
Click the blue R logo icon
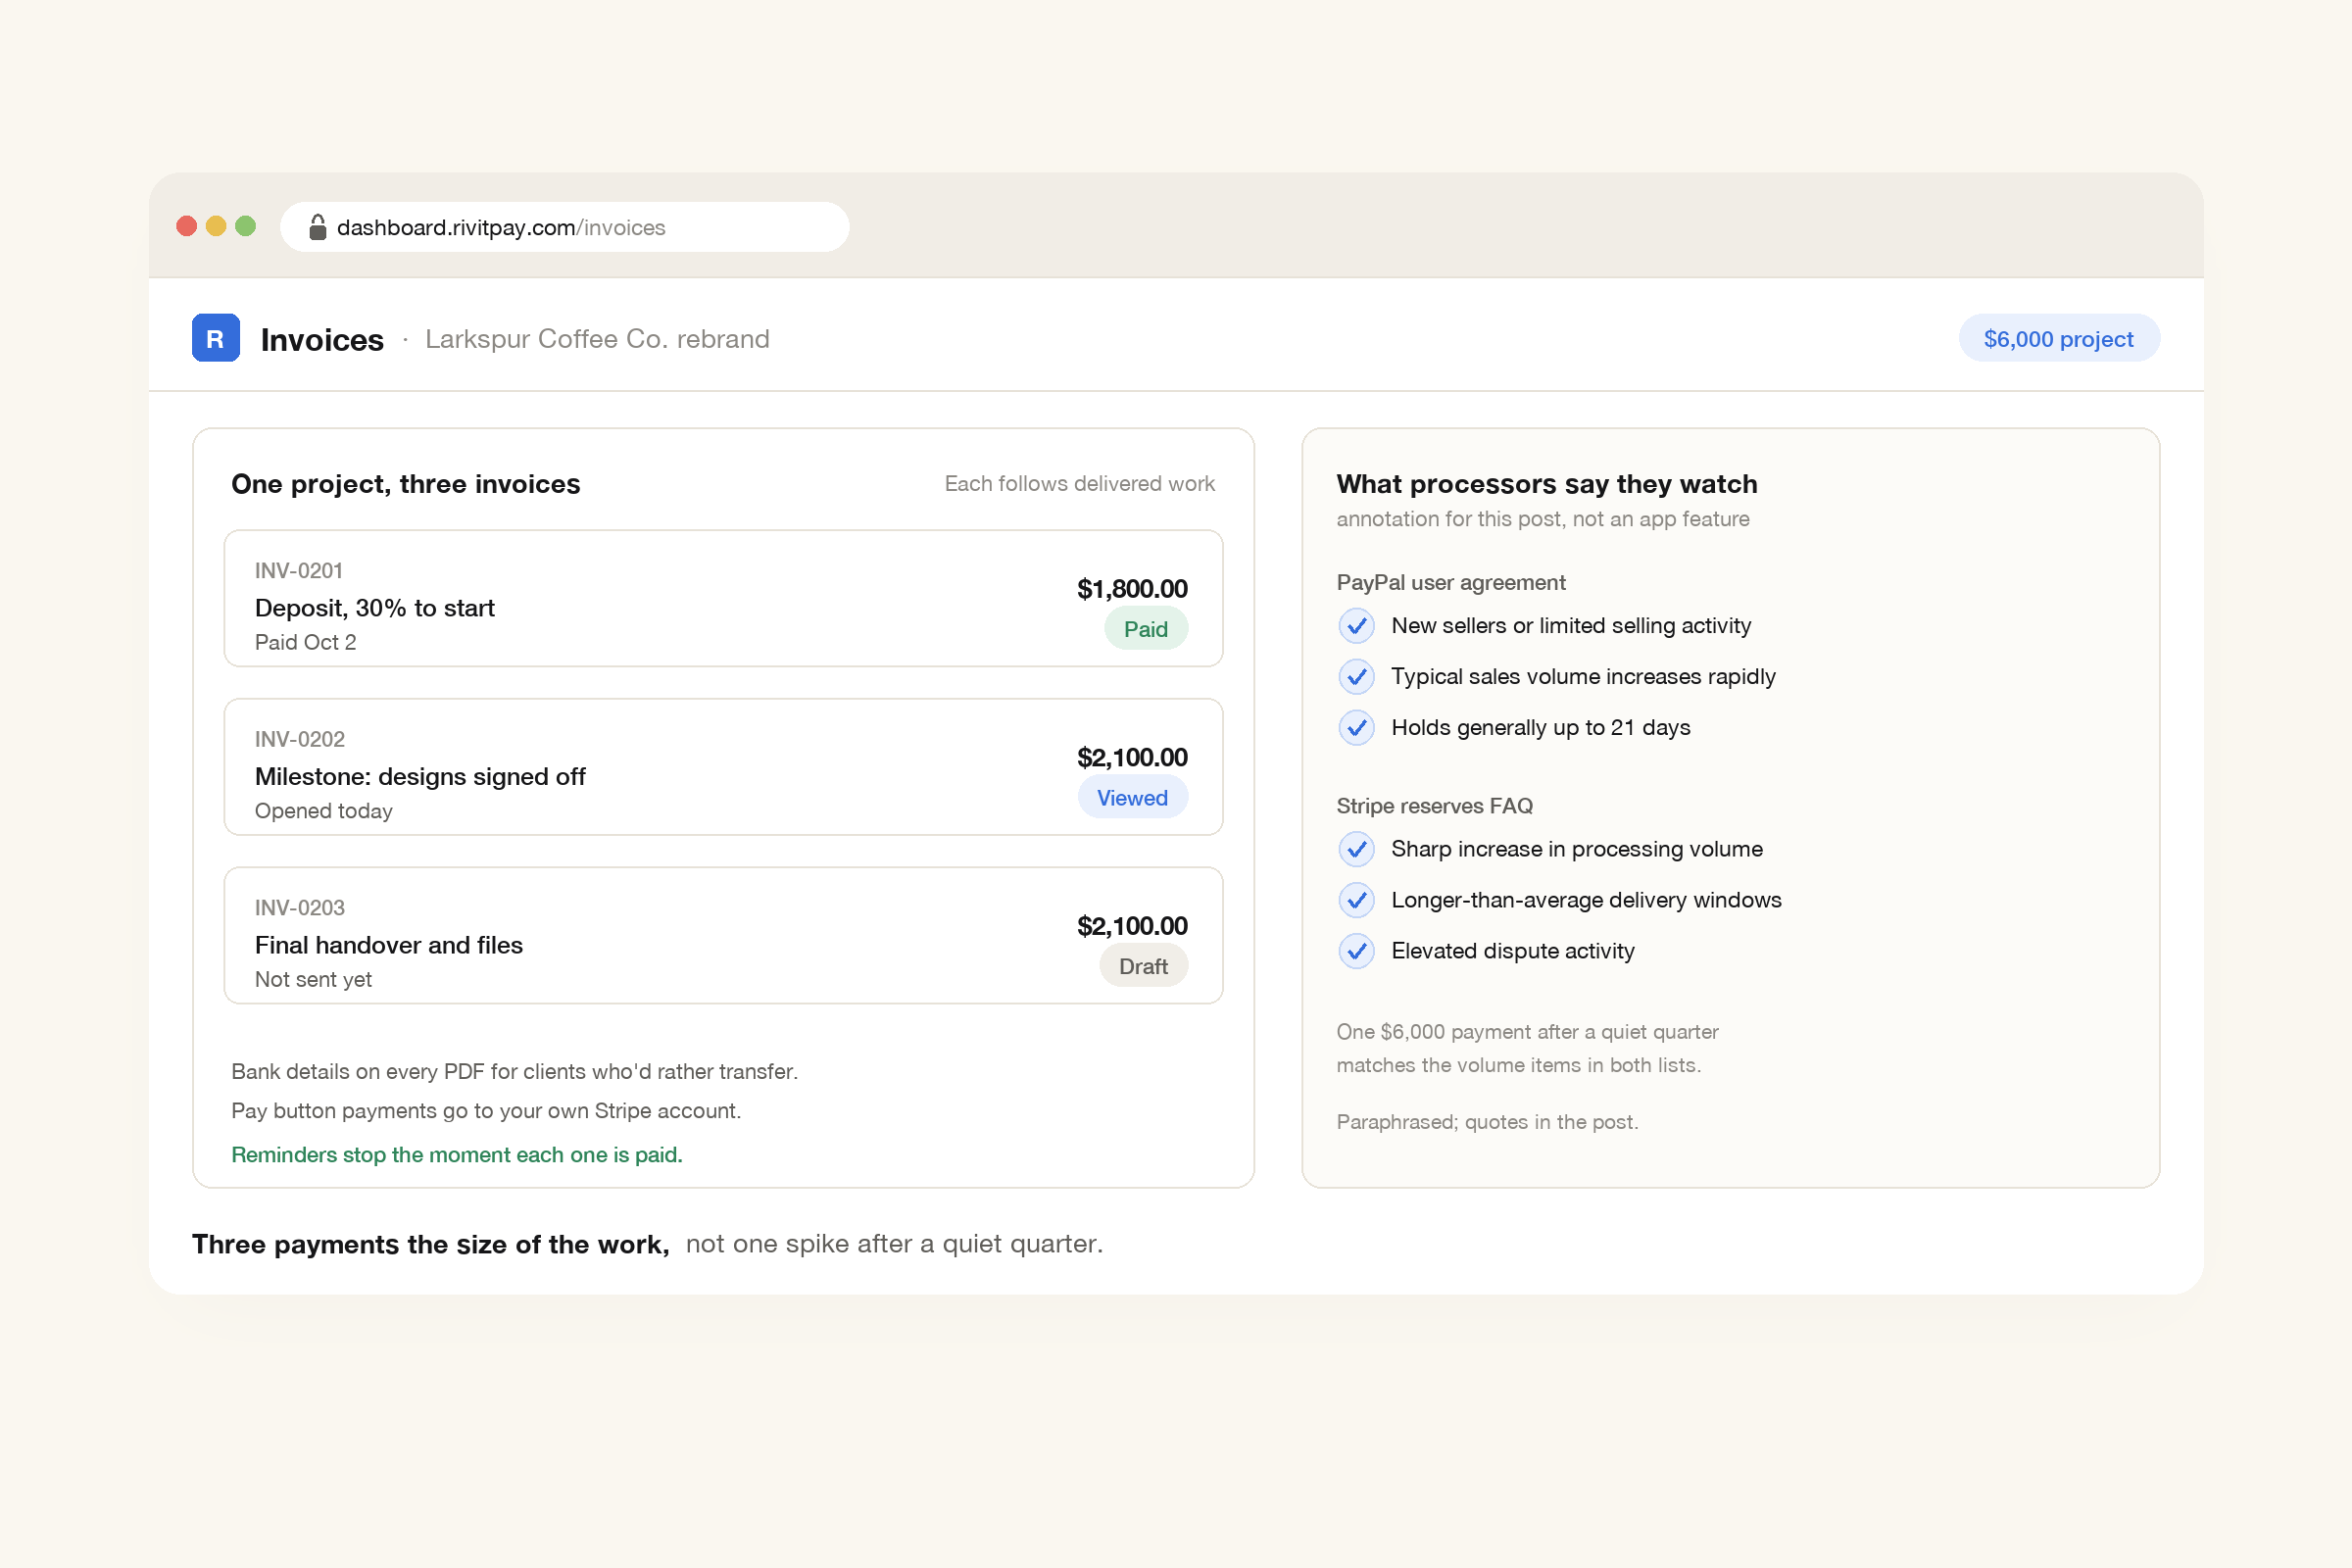[x=215, y=338]
